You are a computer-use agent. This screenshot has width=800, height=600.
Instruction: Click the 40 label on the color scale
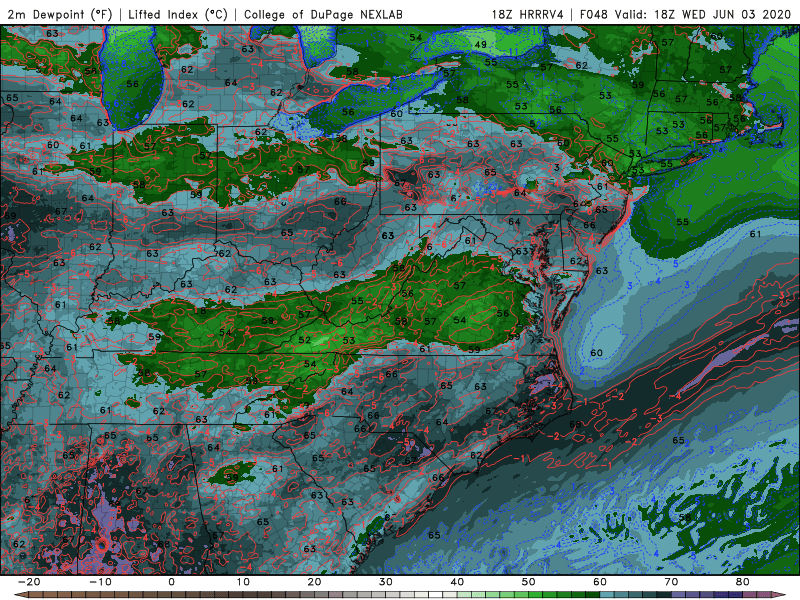pyautogui.click(x=457, y=582)
